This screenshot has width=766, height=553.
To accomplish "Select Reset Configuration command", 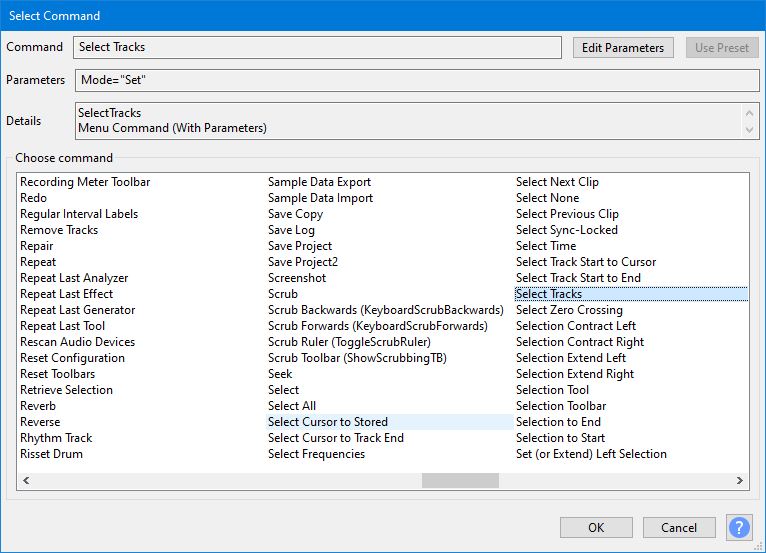I will coord(72,358).
